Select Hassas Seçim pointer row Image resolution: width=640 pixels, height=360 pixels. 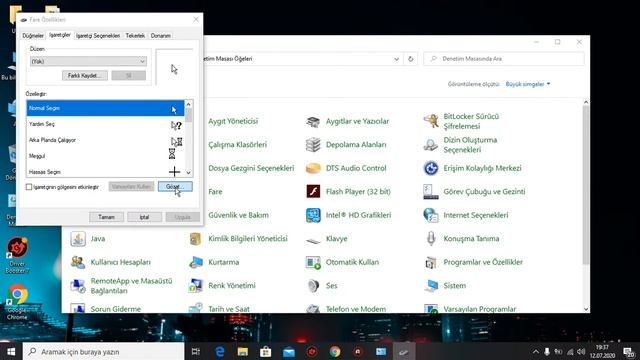(105, 171)
